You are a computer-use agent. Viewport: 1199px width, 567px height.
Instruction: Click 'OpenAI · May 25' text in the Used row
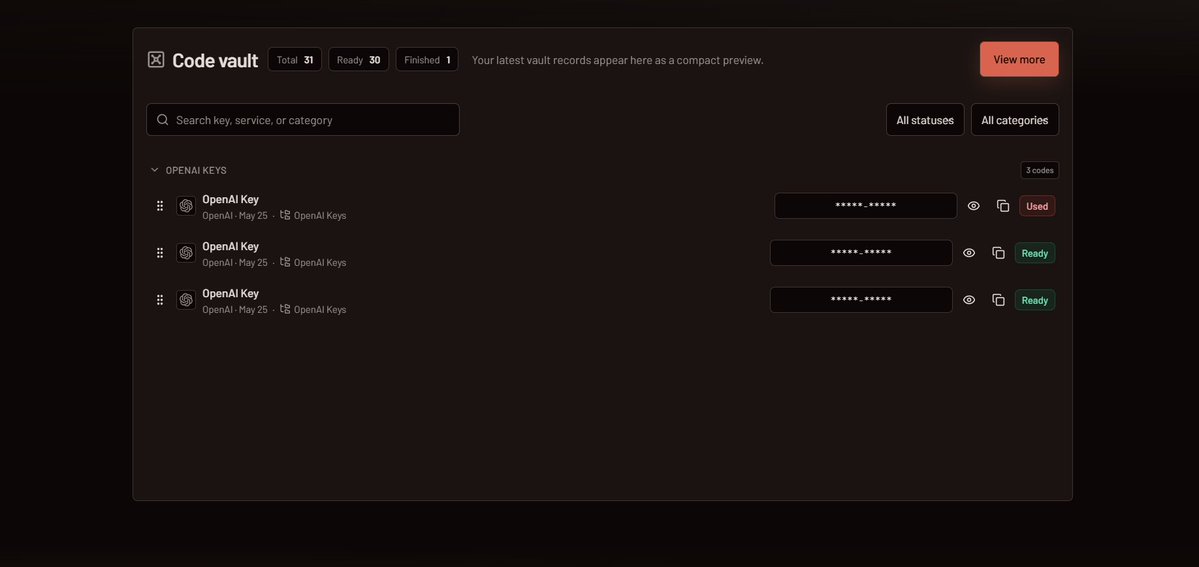pos(235,216)
